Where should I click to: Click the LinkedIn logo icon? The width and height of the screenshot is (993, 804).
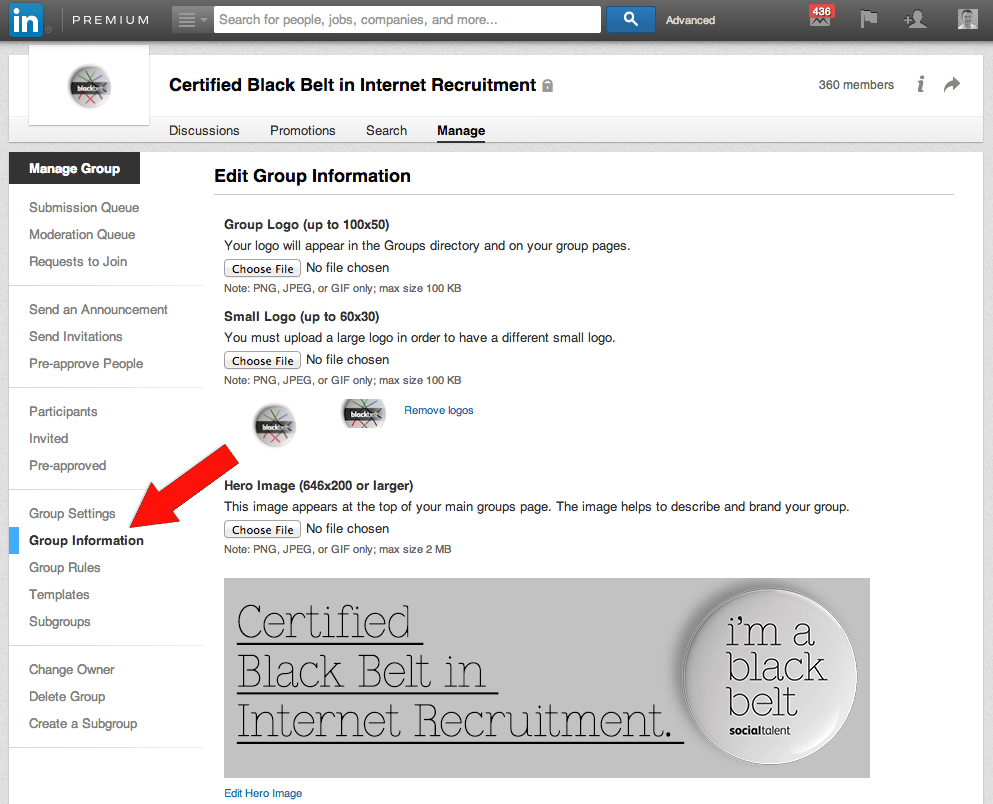pyautogui.click(x=26, y=20)
